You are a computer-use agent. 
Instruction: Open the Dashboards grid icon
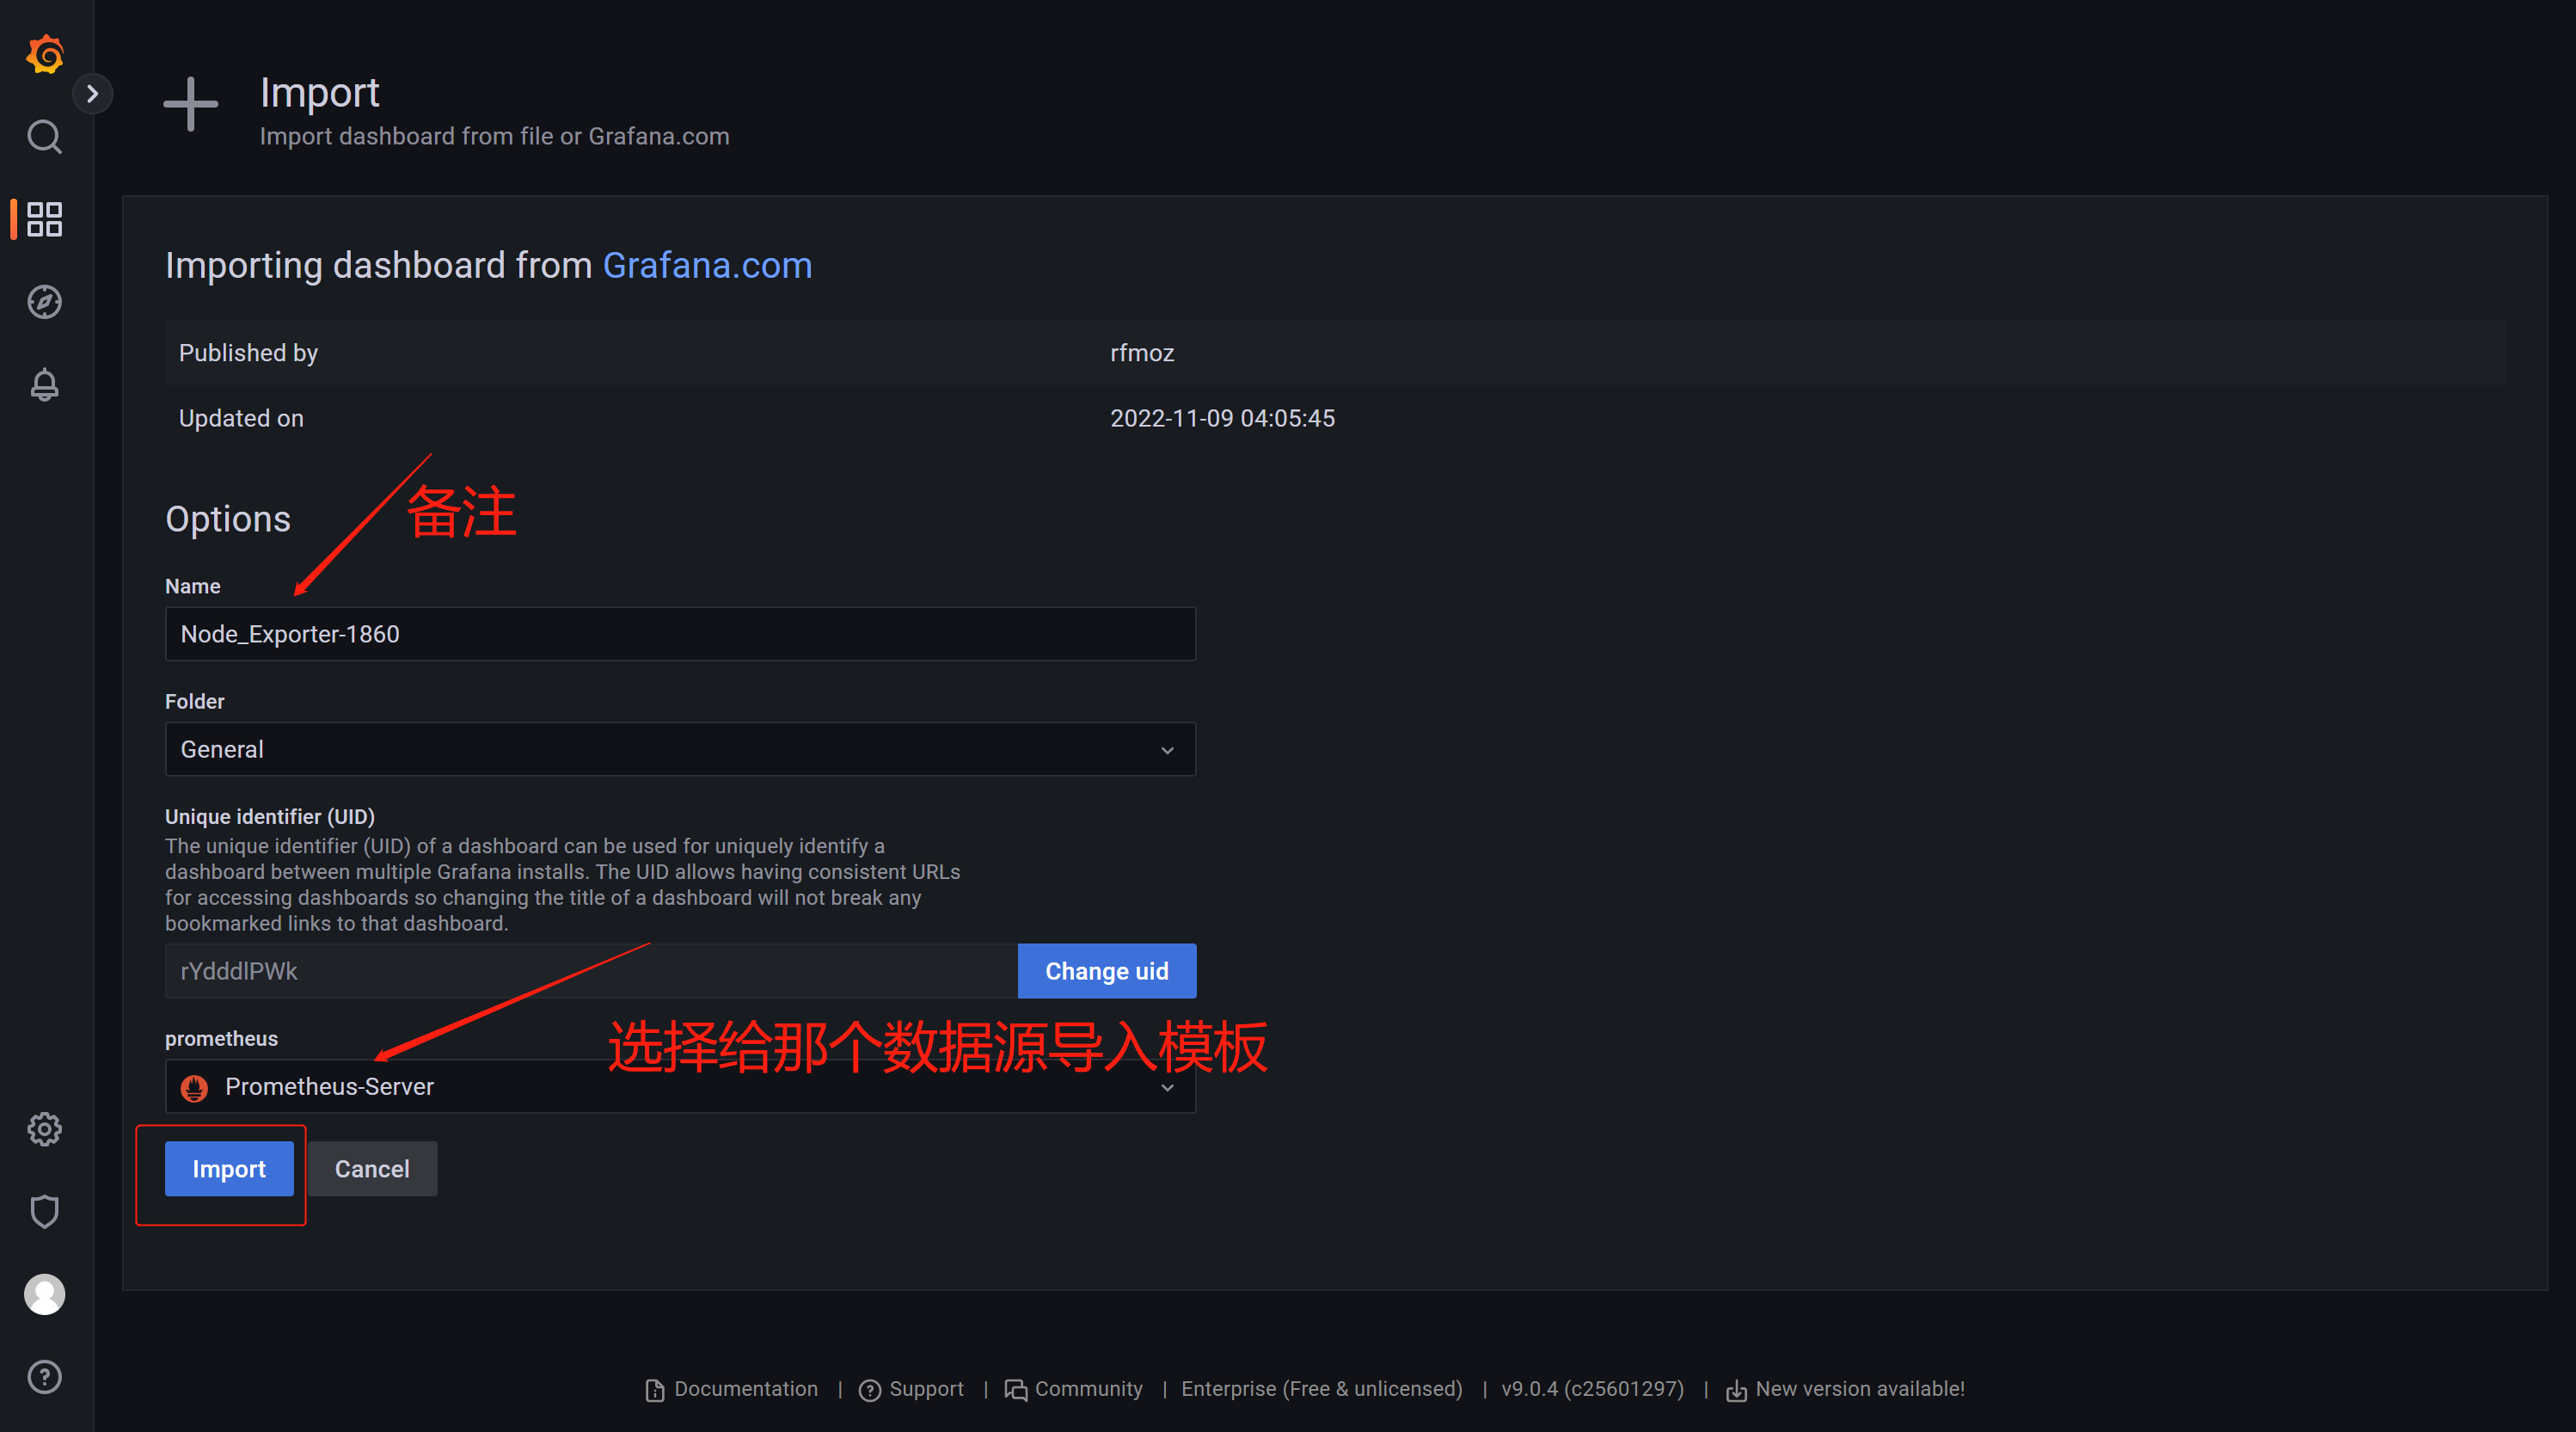45,219
